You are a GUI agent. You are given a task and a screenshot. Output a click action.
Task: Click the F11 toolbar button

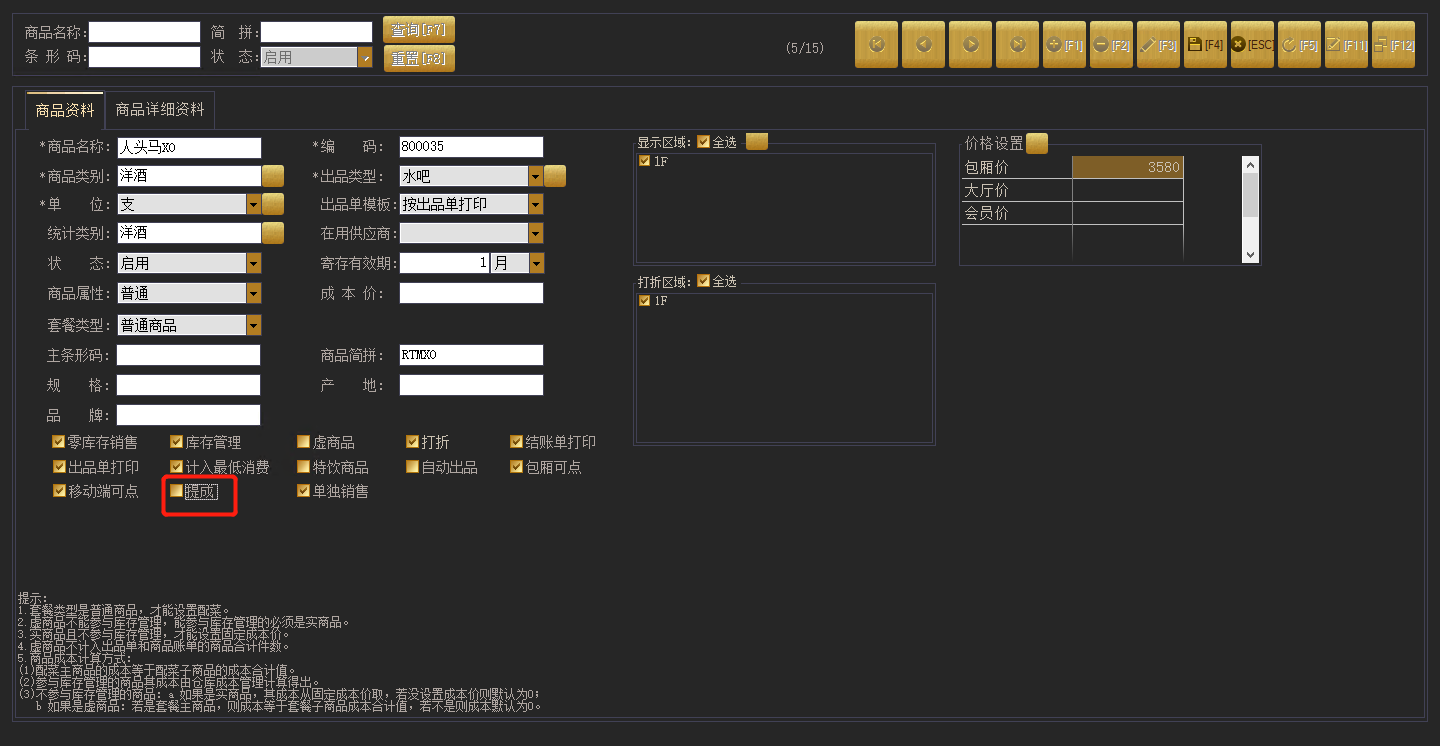(x=1347, y=45)
